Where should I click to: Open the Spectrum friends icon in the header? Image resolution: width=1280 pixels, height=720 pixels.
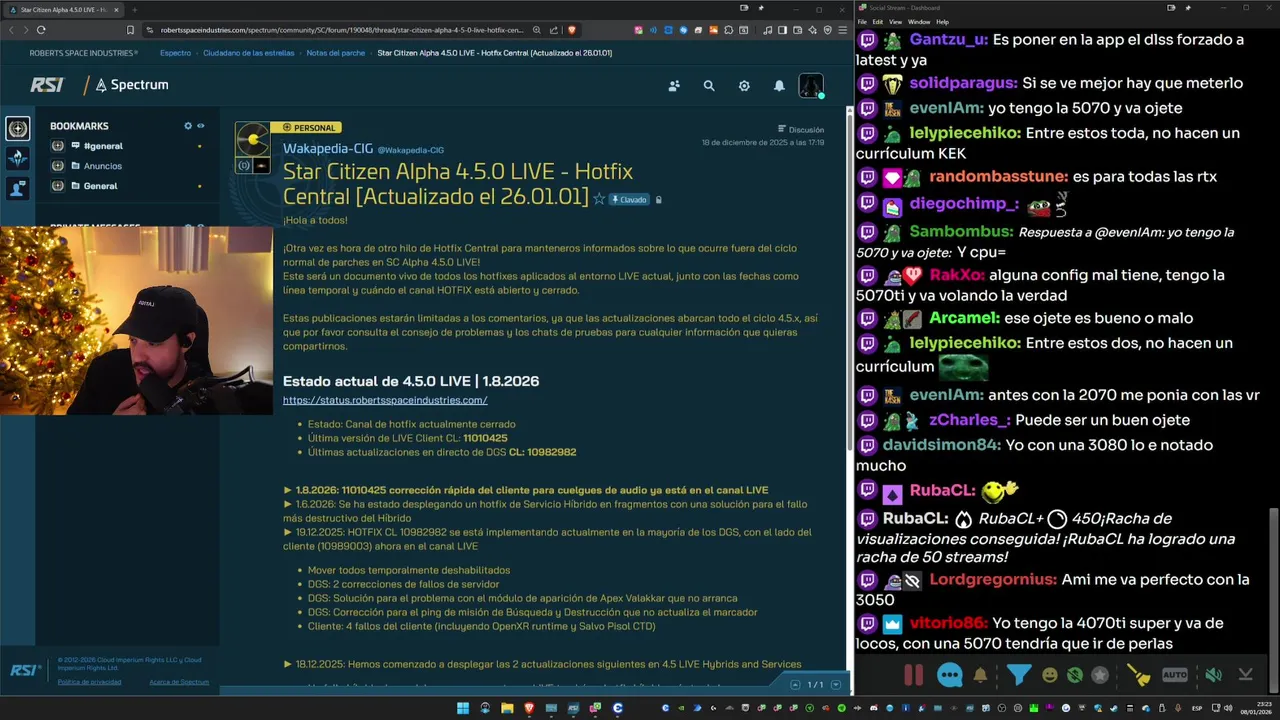click(x=674, y=86)
